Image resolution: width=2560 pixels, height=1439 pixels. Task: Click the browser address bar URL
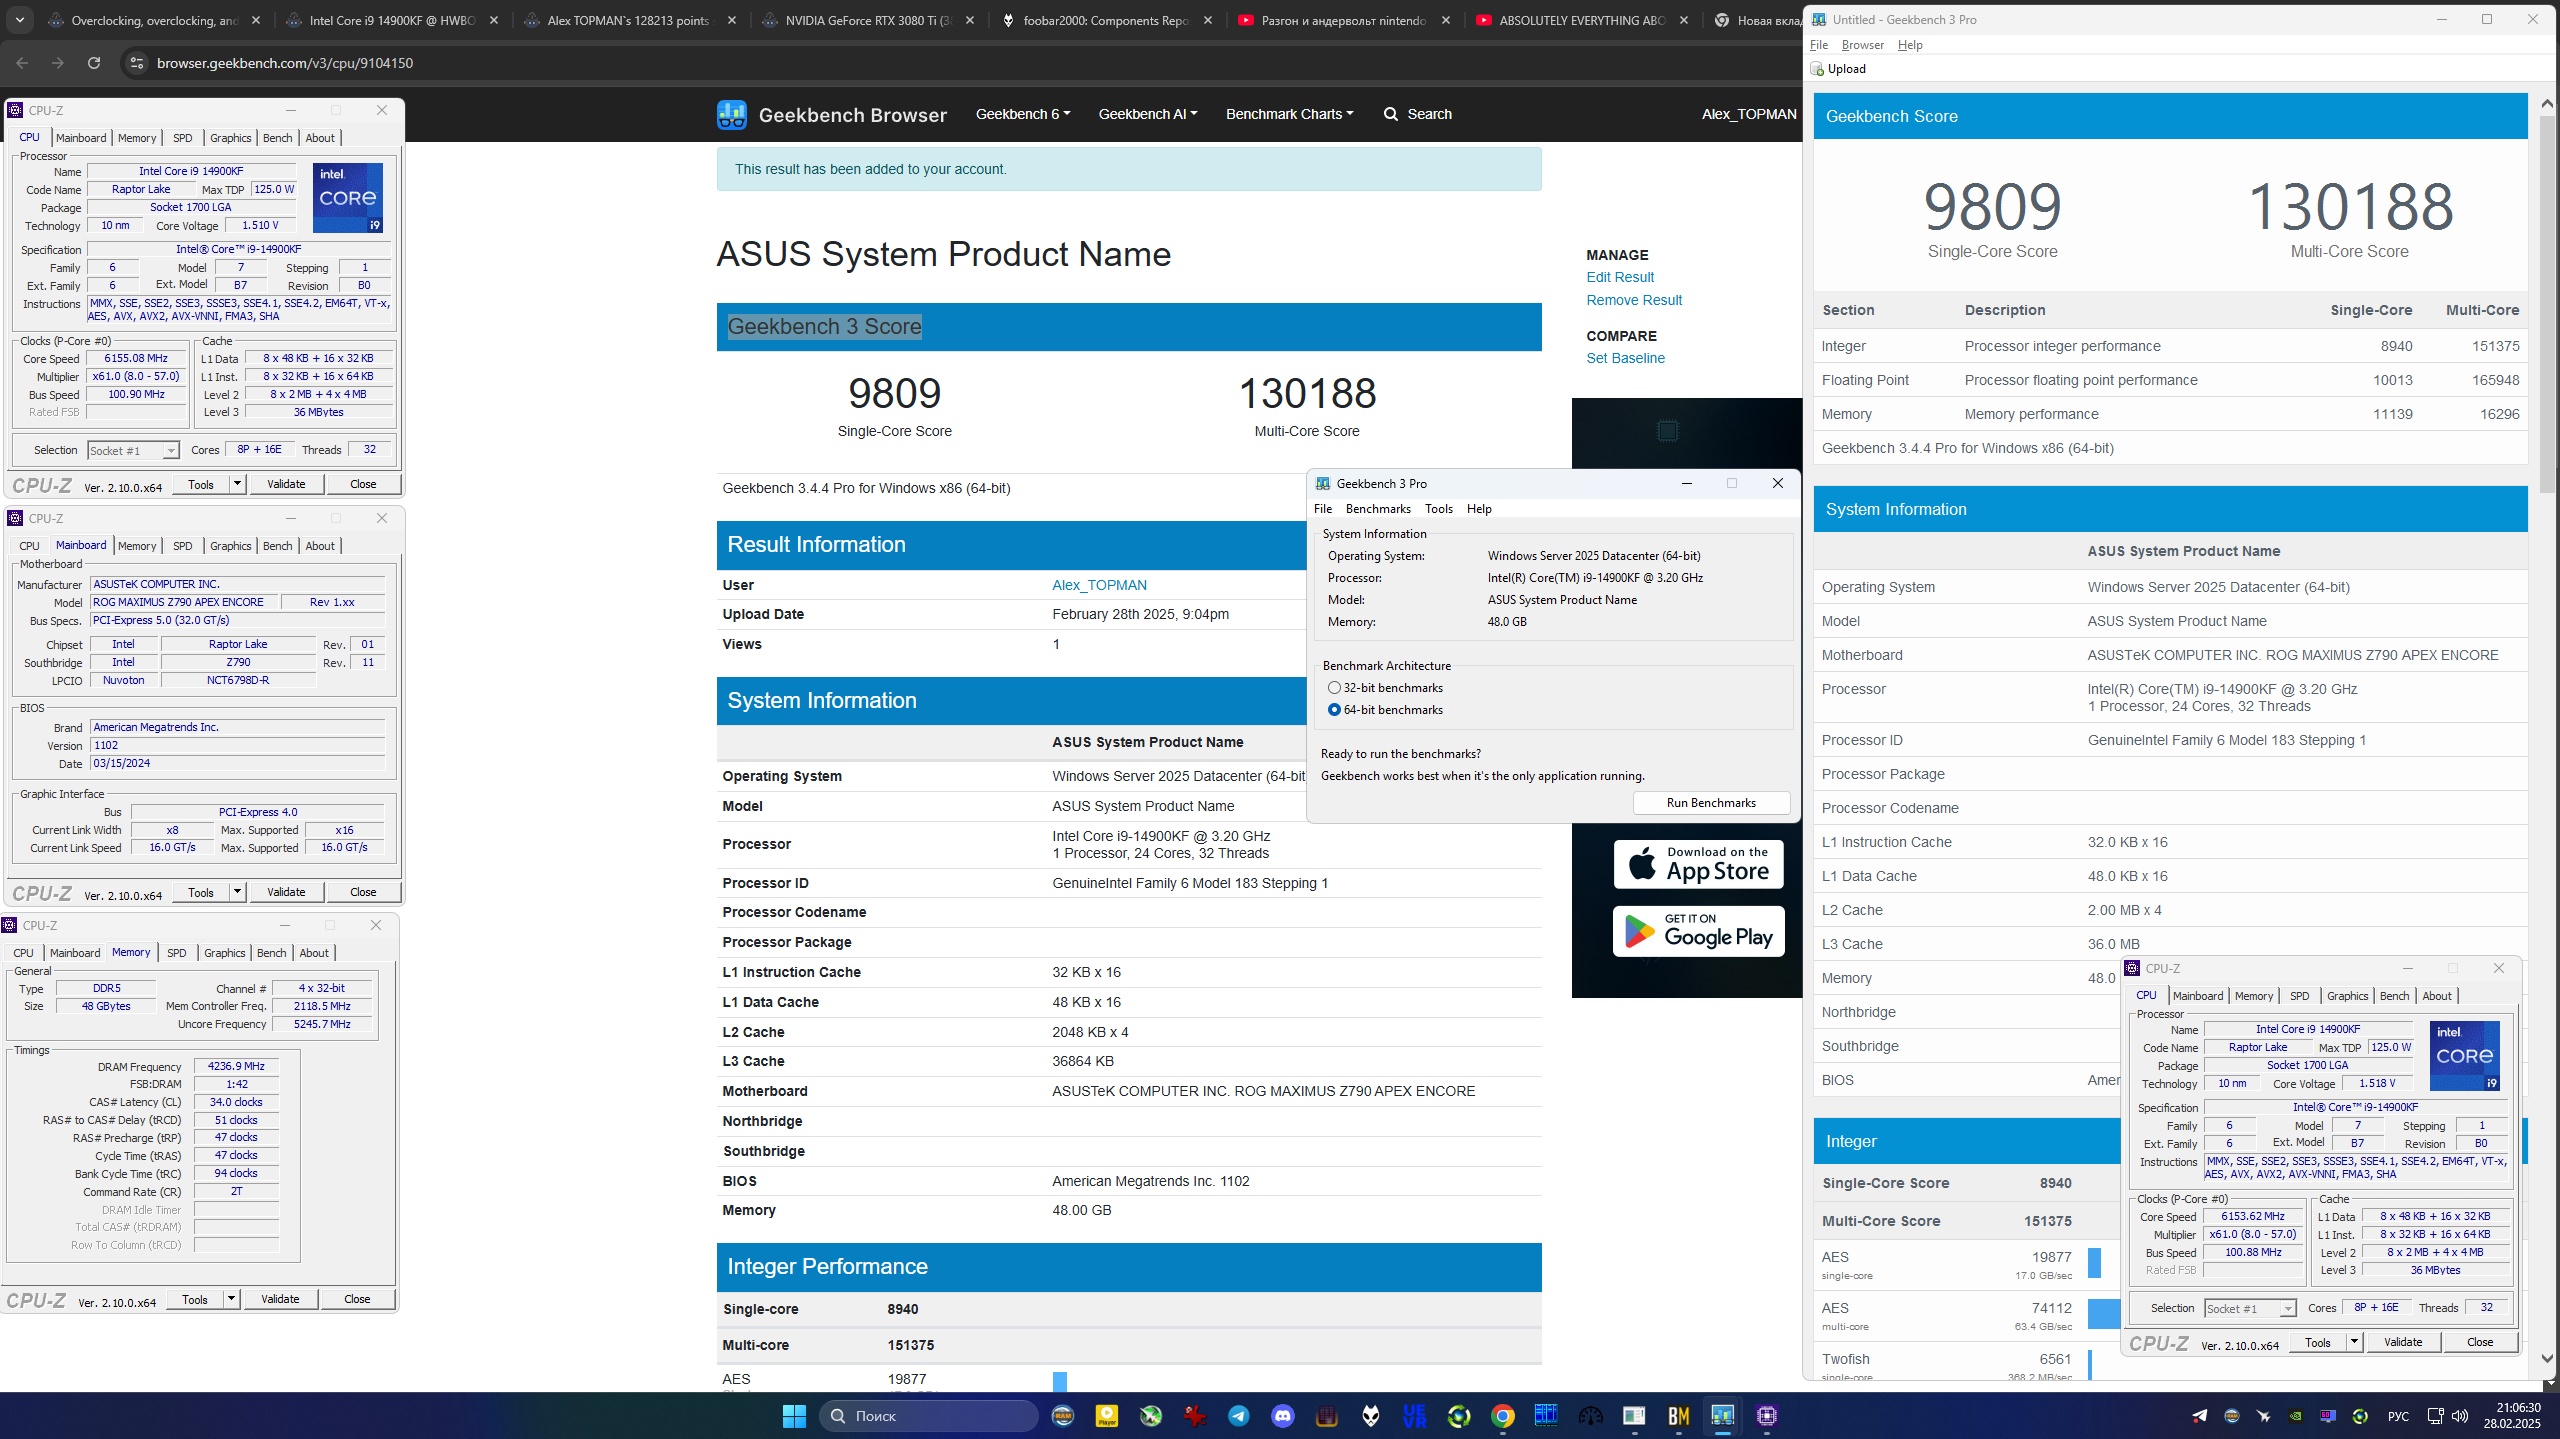[x=285, y=63]
